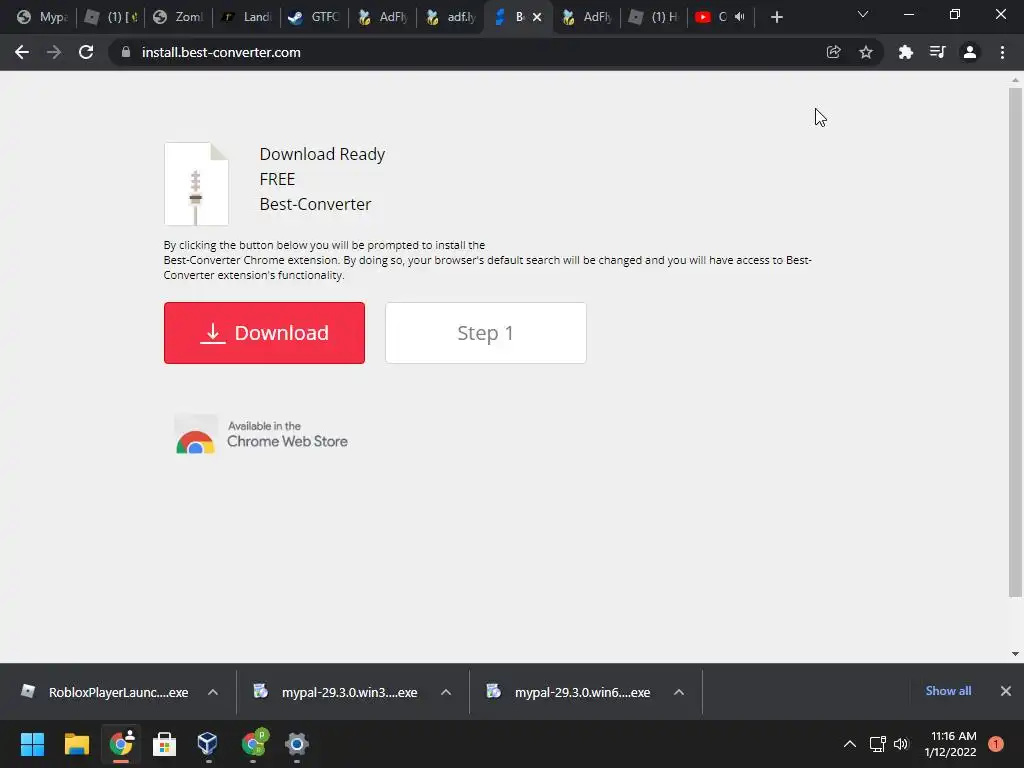Screen dimensions: 1024x768
Task: Open Settings gear from taskbar
Action: (296, 744)
